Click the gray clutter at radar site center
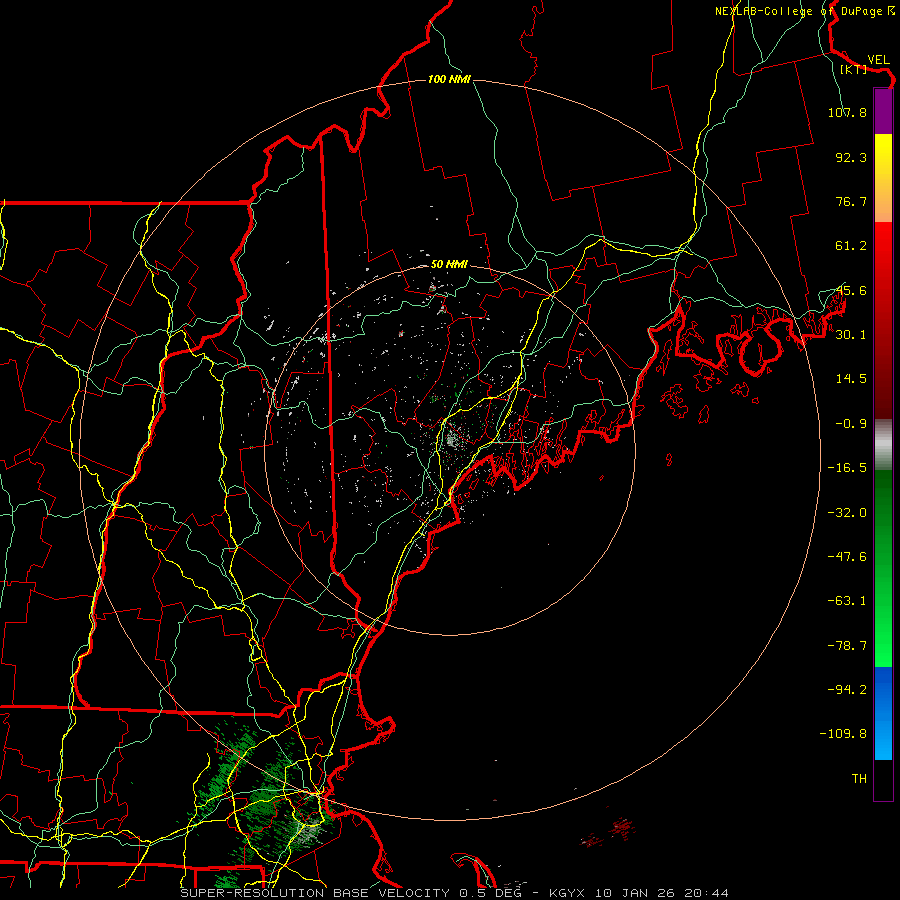900x900 pixels. click(x=453, y=440)
